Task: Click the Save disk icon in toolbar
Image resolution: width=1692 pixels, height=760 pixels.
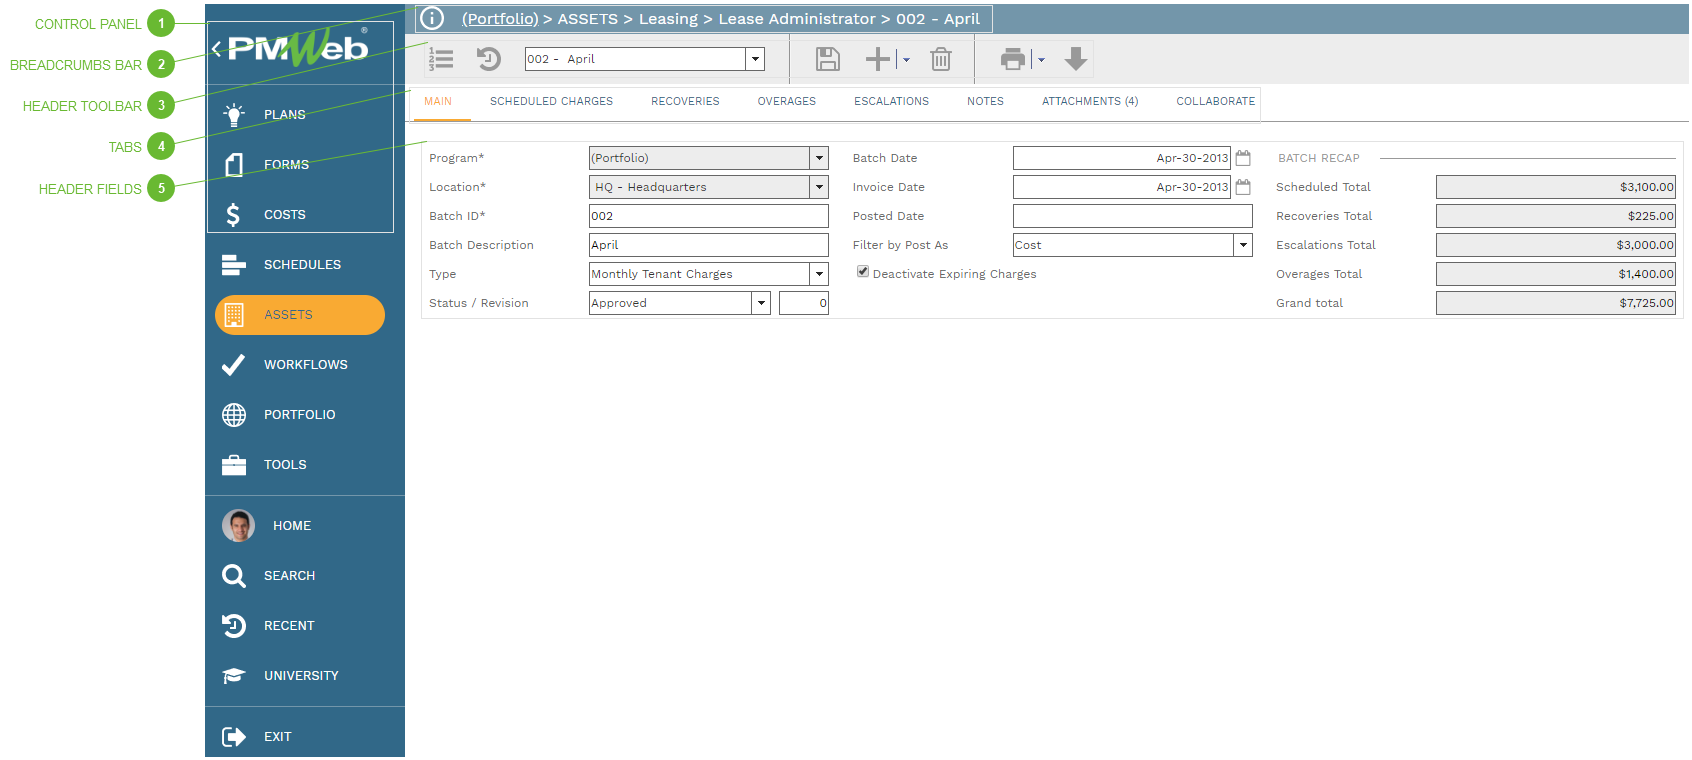Action: point(827,59)
